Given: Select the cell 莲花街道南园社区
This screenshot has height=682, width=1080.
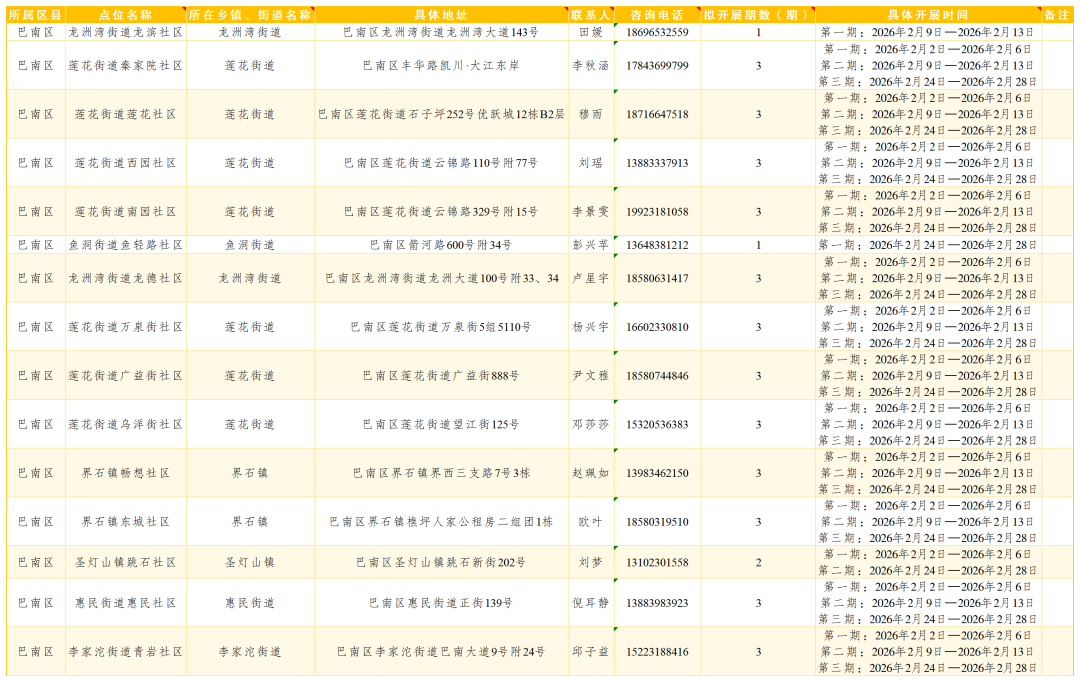Looking at the screenshot, I should click(125, 212).
